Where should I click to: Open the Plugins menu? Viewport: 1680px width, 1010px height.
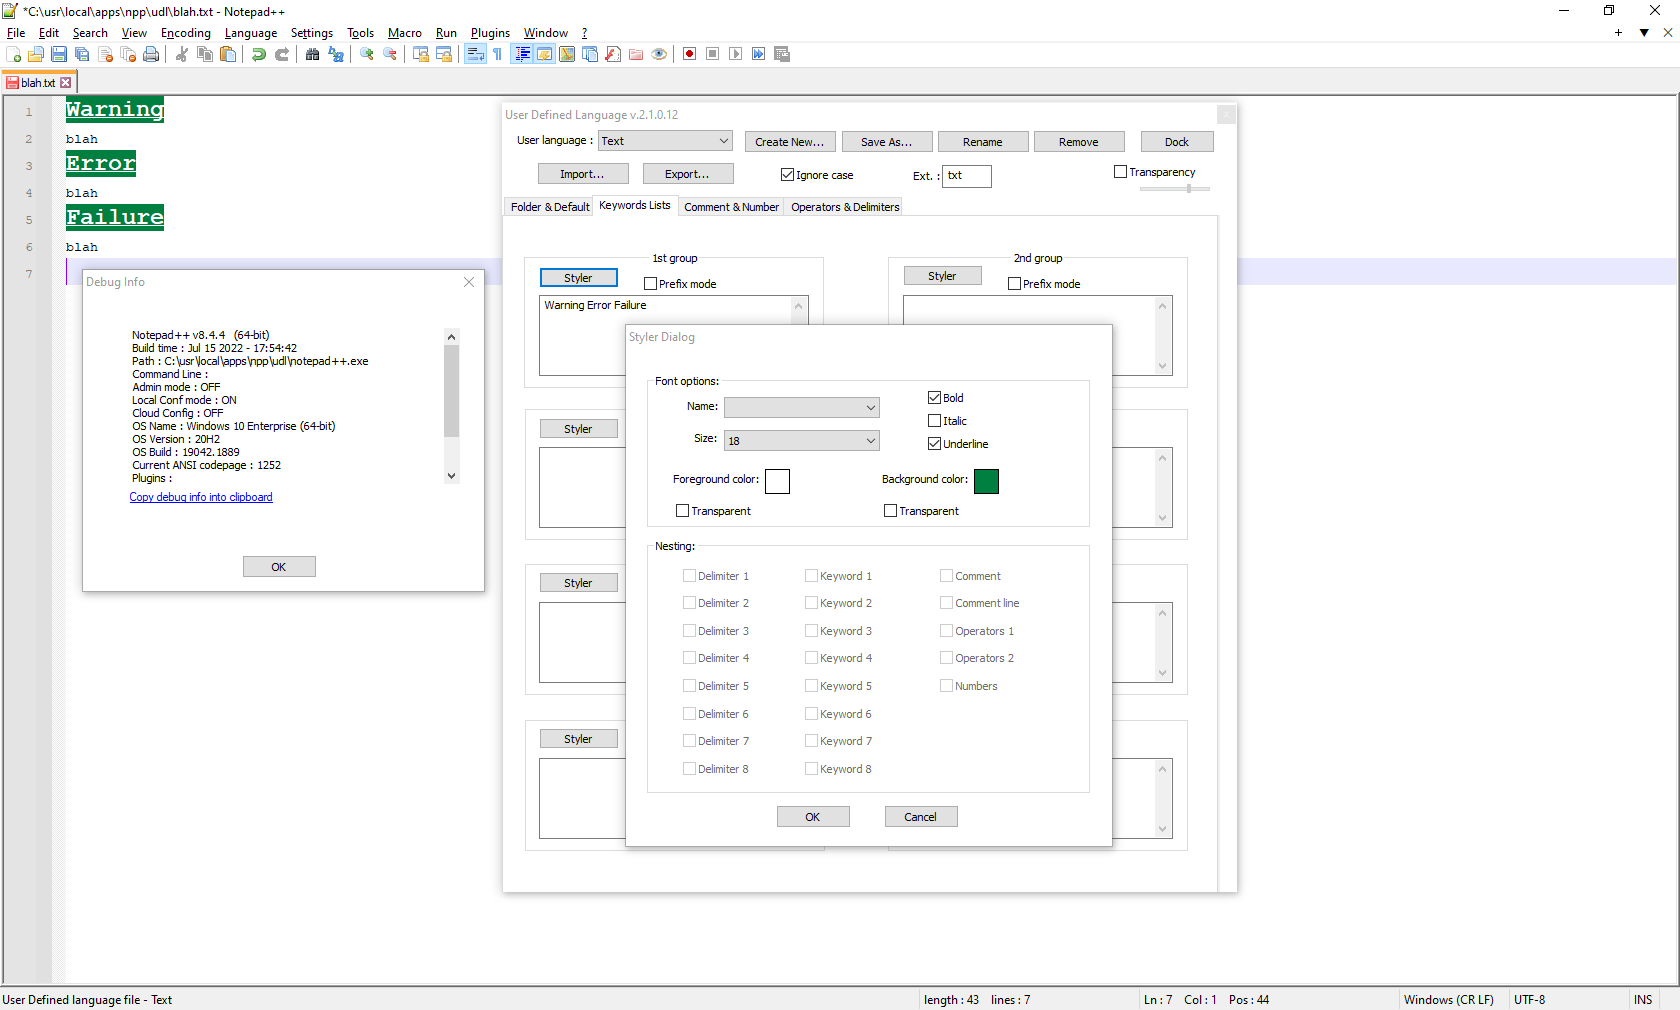[x=490, y=33]
